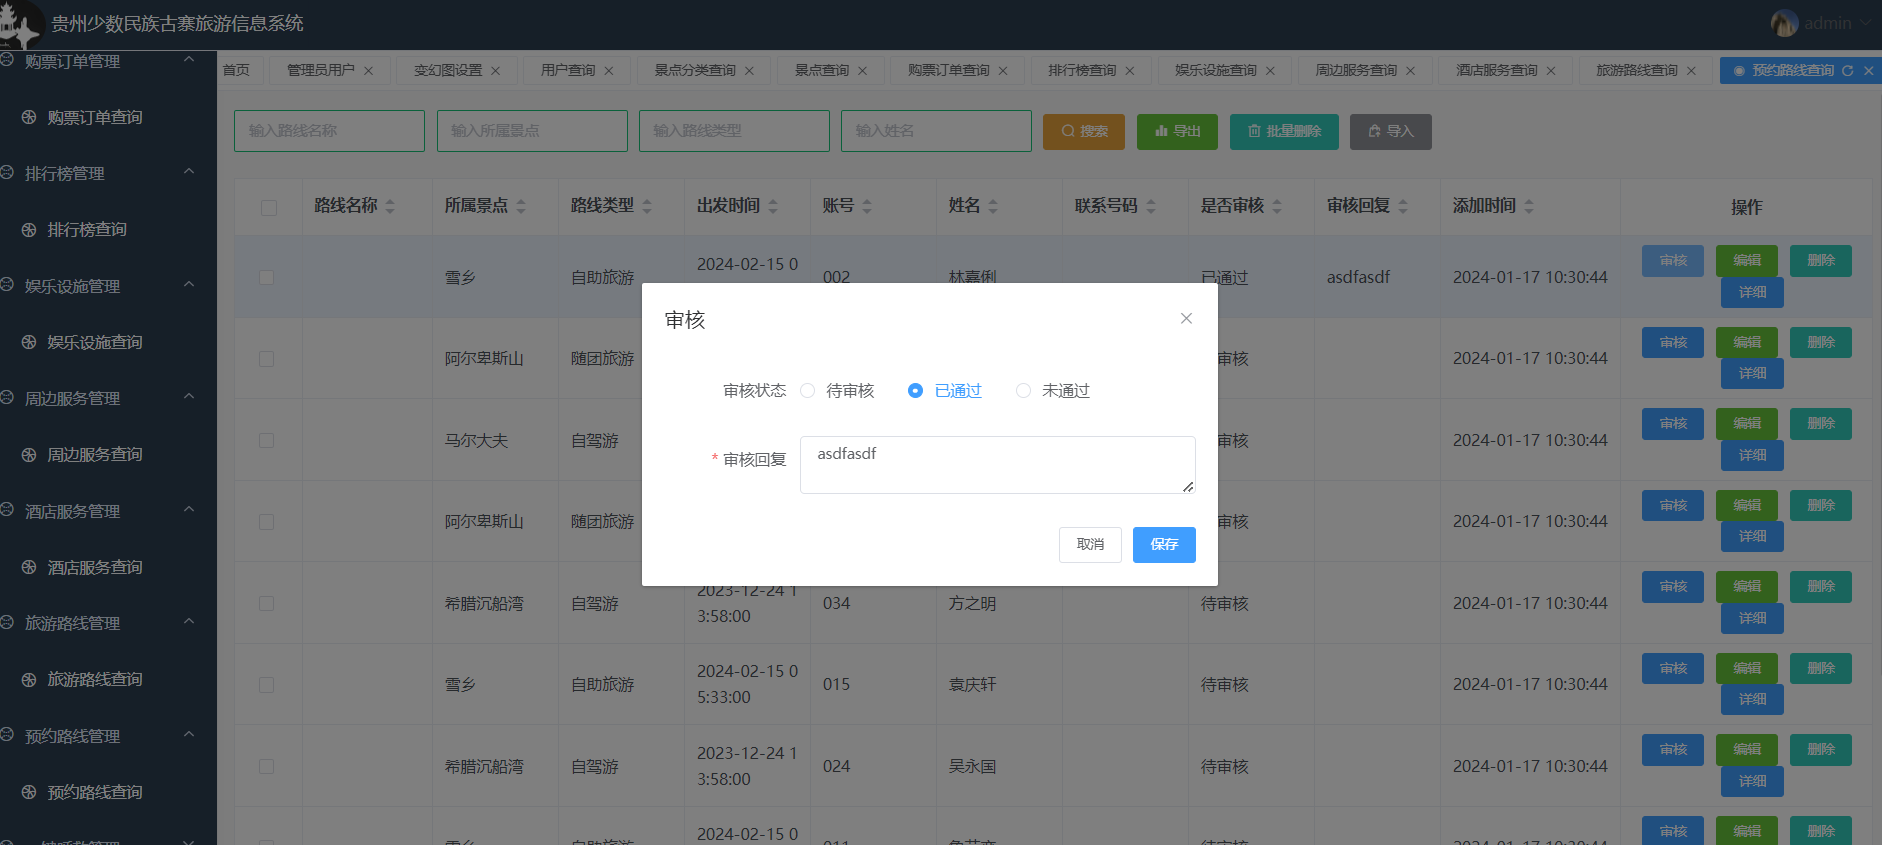
Task: Click the 酒店服务查询 sidebar icon
Action: point(29,568)
